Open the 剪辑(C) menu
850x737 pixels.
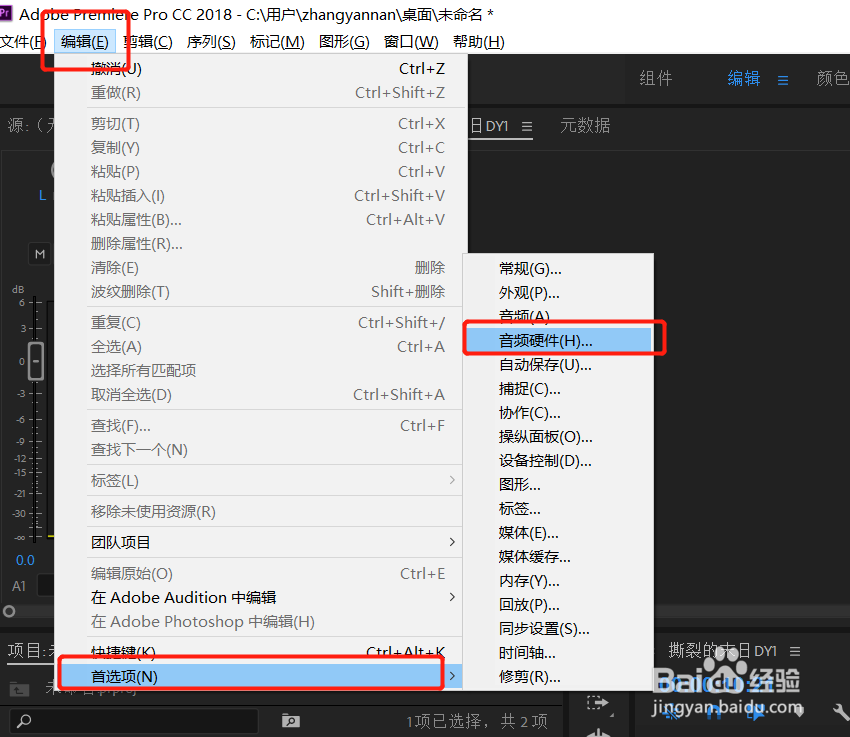147,42
